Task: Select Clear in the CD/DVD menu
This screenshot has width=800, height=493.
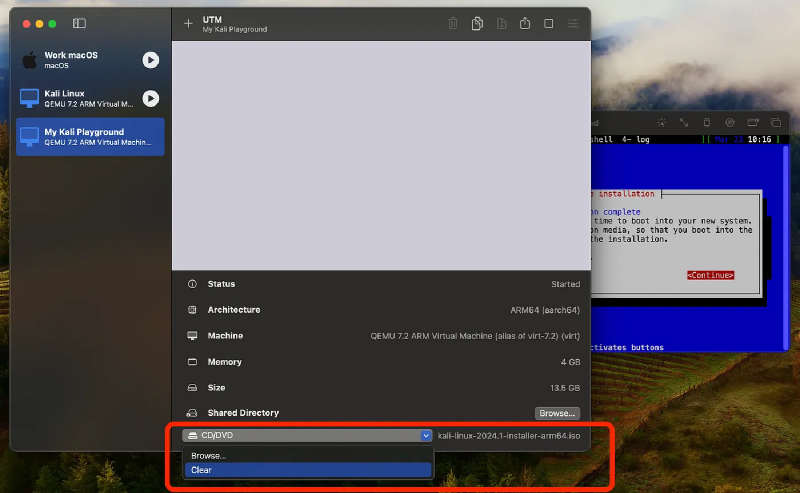Action: [202, 470]
